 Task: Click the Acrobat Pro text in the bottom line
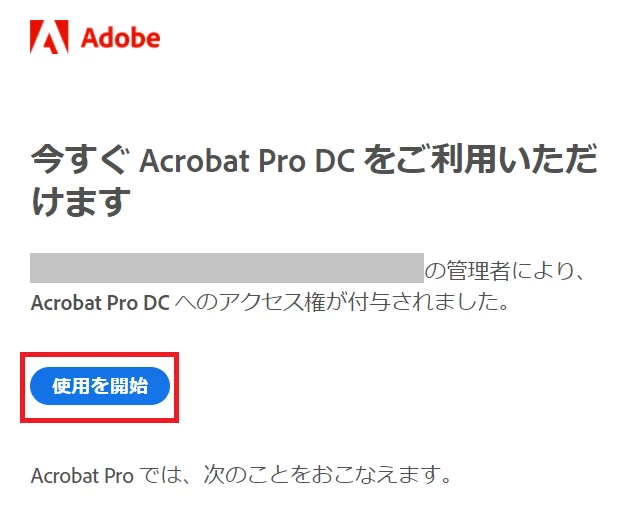82,475
